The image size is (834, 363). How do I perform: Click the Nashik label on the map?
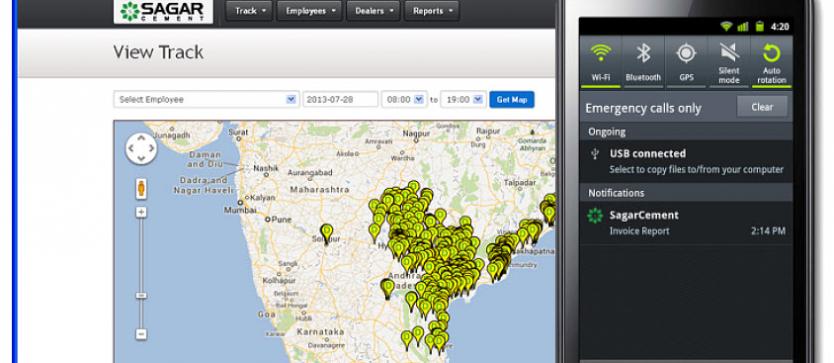point(266,168)
